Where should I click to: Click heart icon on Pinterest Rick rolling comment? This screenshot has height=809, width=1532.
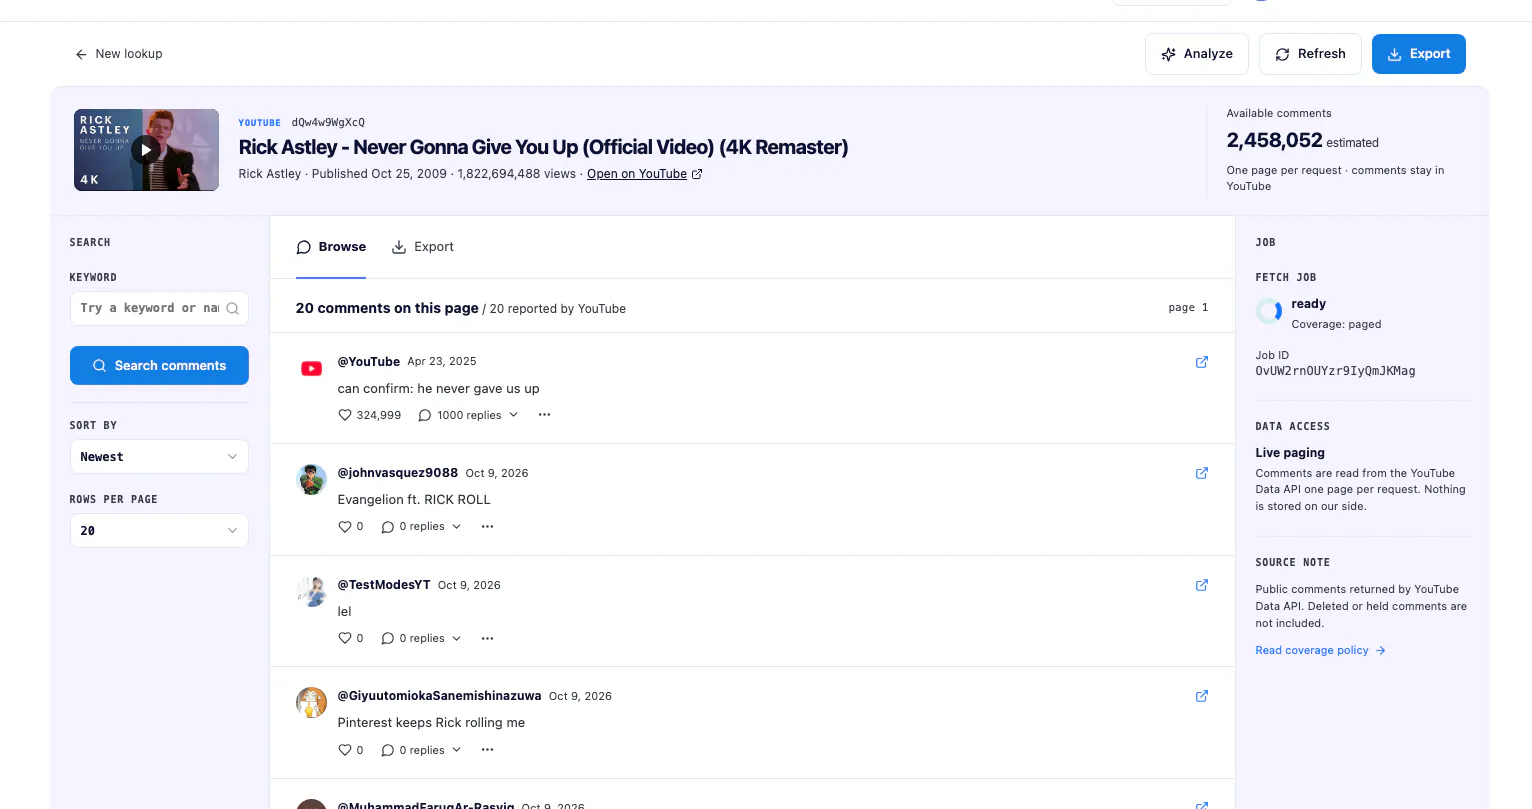(345, 750)
